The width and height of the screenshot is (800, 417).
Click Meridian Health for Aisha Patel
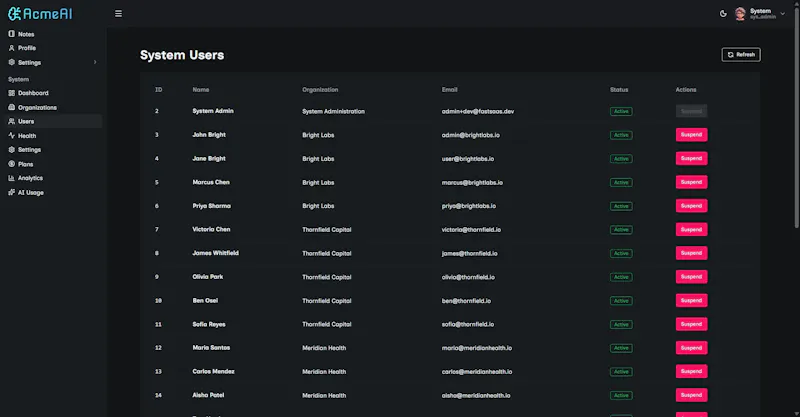click(324, 396)
